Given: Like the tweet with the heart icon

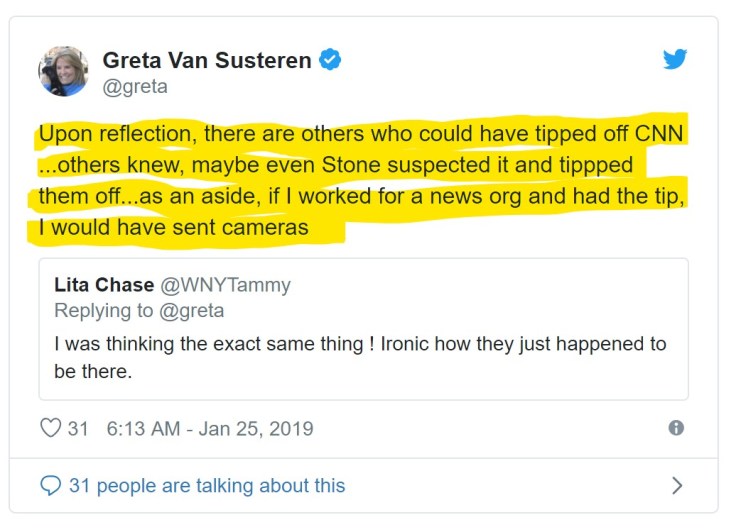Looking at the screenshot, I should click(x=50, y=429).
